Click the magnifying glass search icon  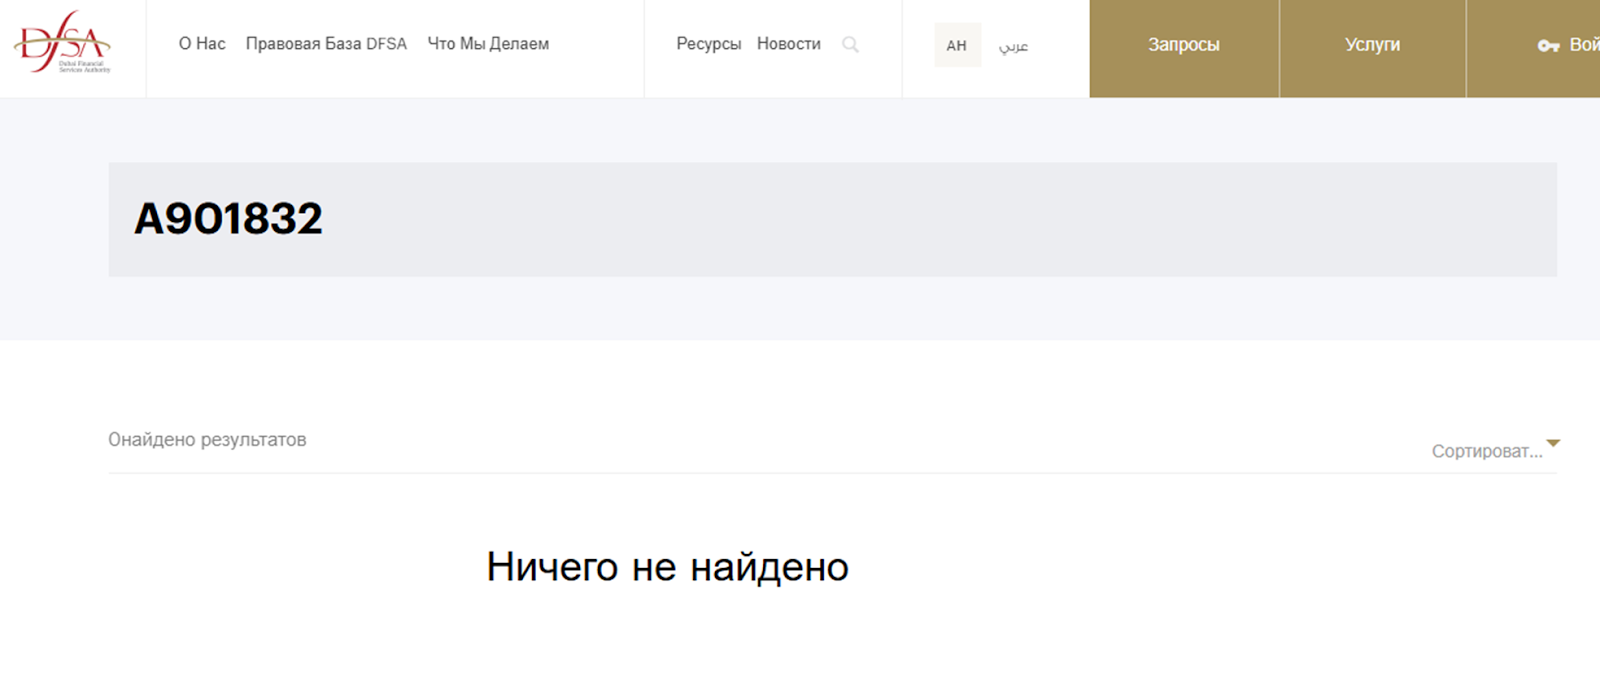[x=850, y=44]
